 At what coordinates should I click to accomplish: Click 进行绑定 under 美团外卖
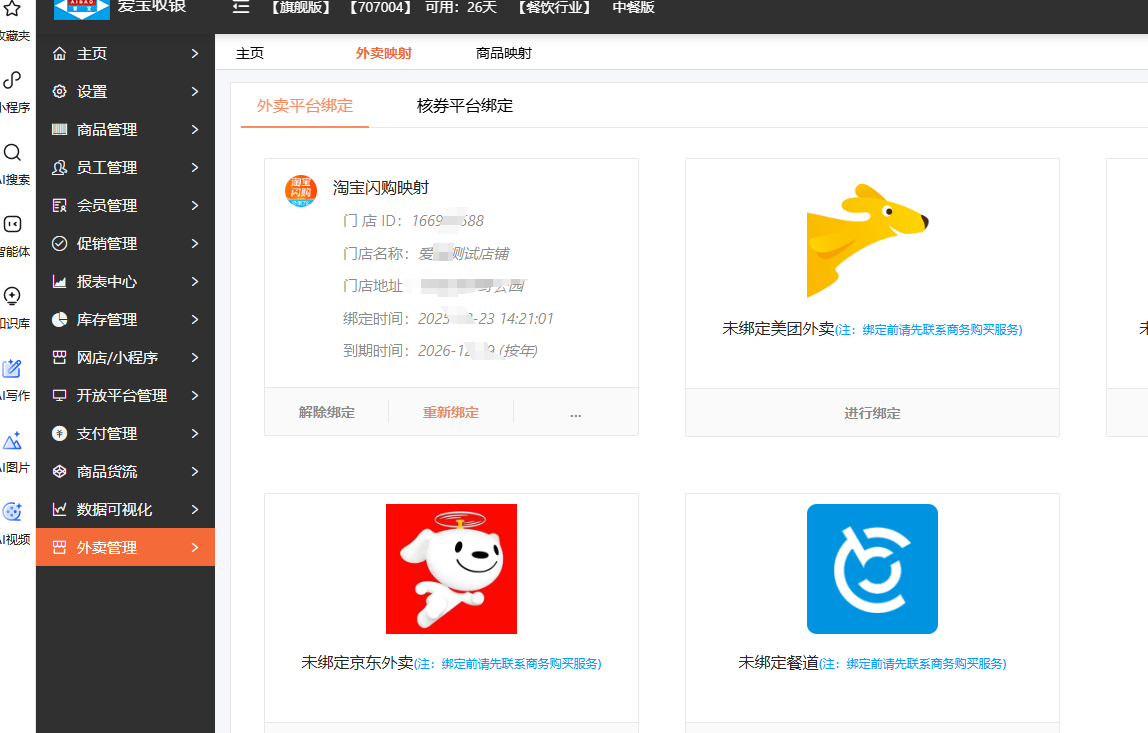pyautogui.click(x=872, y=413)
